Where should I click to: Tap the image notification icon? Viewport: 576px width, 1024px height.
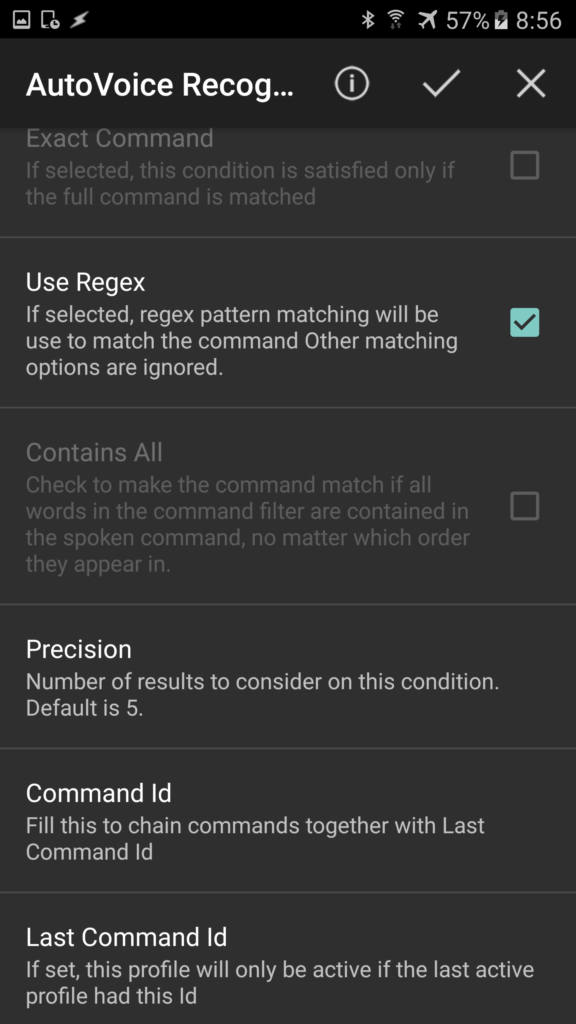coord(22,20)
